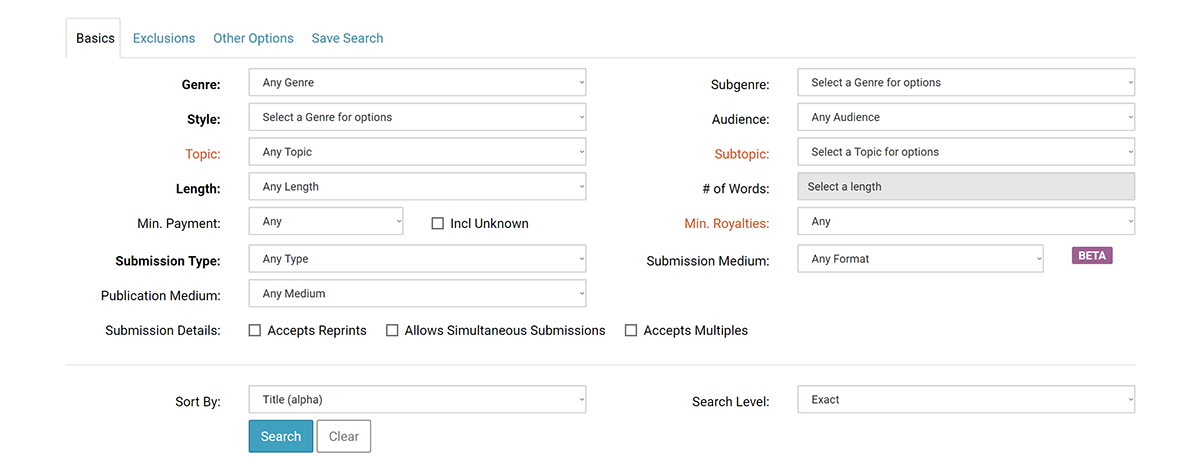Expand the Audience dropdown
The width and height of the screenshot is (1200, 470).
[x=966, y=117]
